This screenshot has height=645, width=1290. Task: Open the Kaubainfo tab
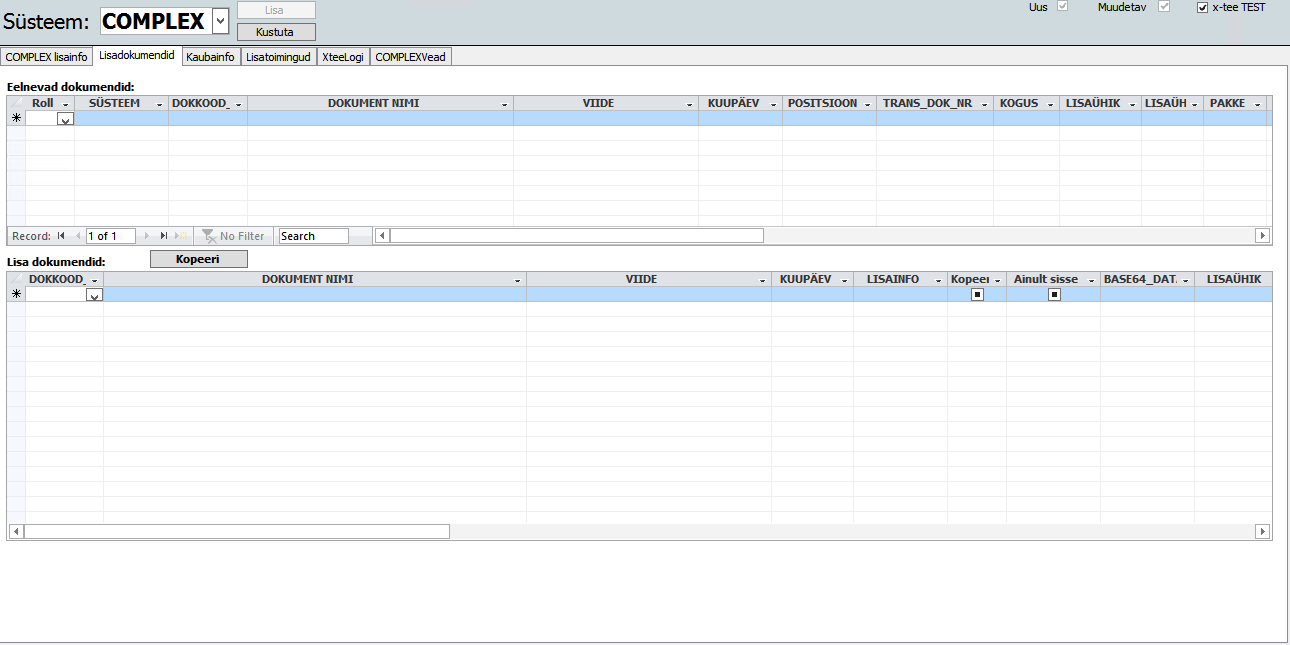(x=210, y=57)
